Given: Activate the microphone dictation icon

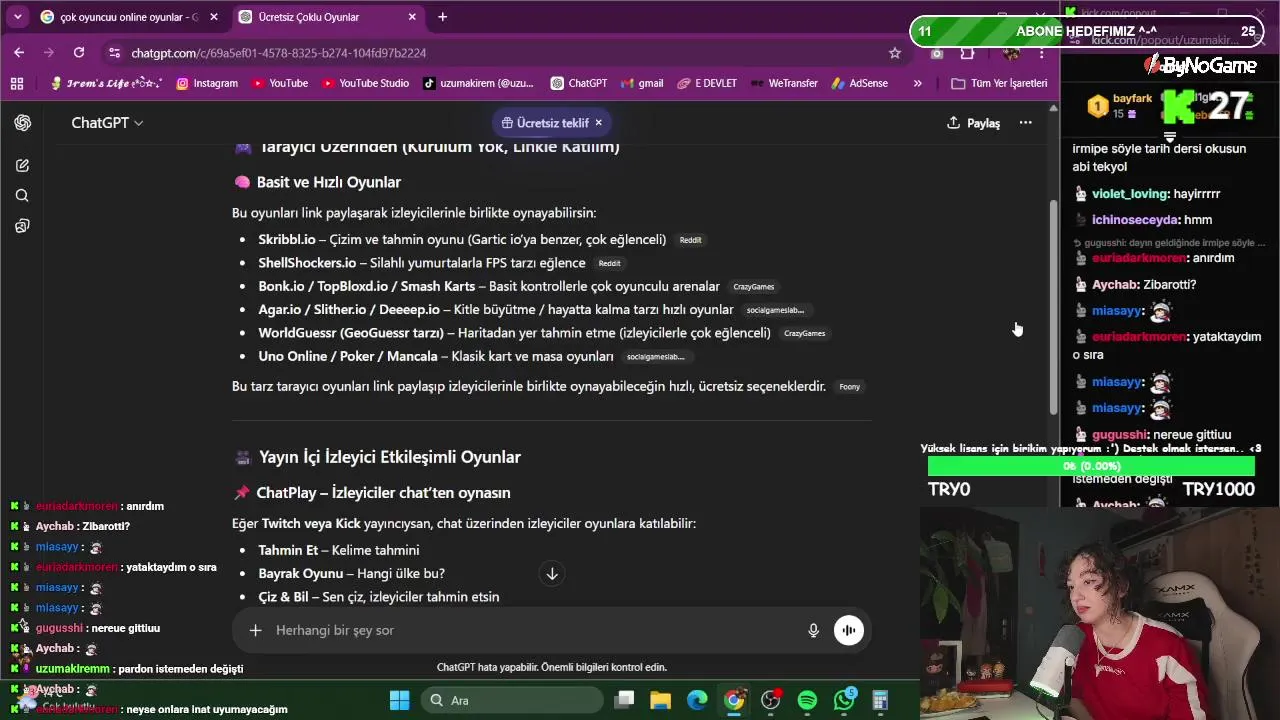Looking at the screenshot, I should tap(813, 630).
